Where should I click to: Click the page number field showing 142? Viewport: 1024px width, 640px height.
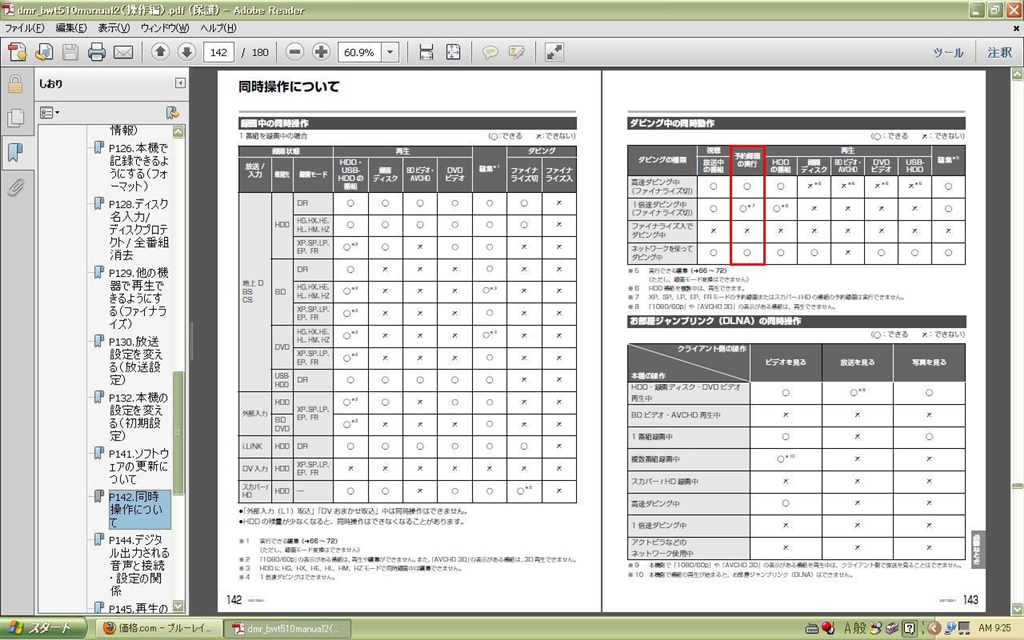click(x=219, y=52)
